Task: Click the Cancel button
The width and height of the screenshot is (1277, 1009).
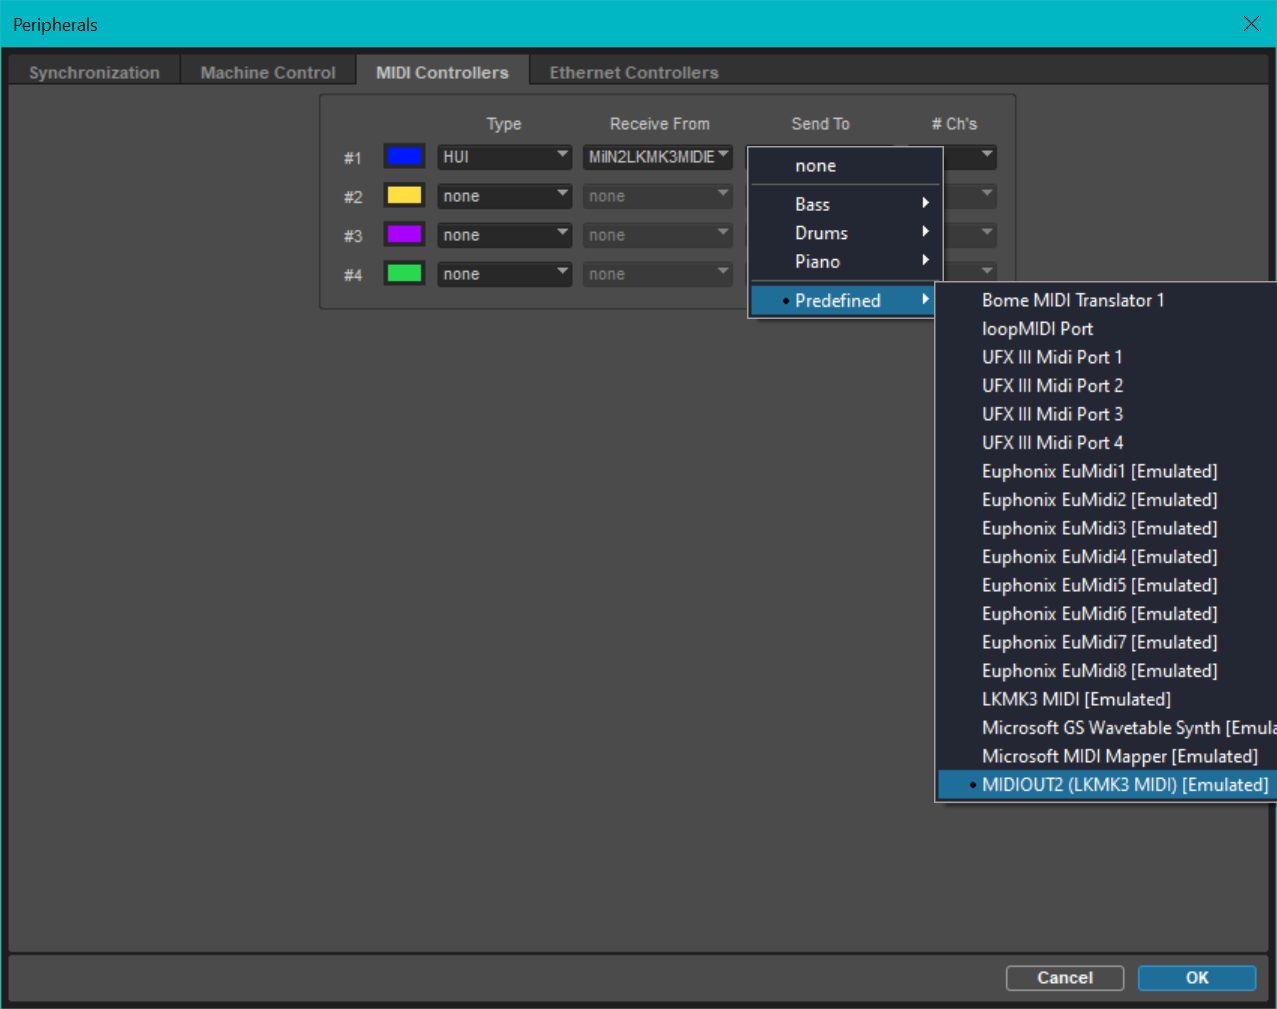Action: pyautogui.click(x=1064, y=978)
